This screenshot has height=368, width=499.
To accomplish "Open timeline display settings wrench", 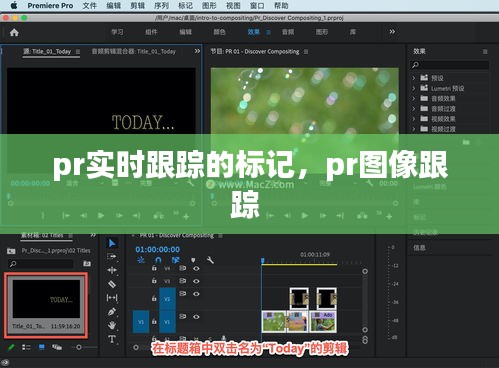I will click(210, 260).
